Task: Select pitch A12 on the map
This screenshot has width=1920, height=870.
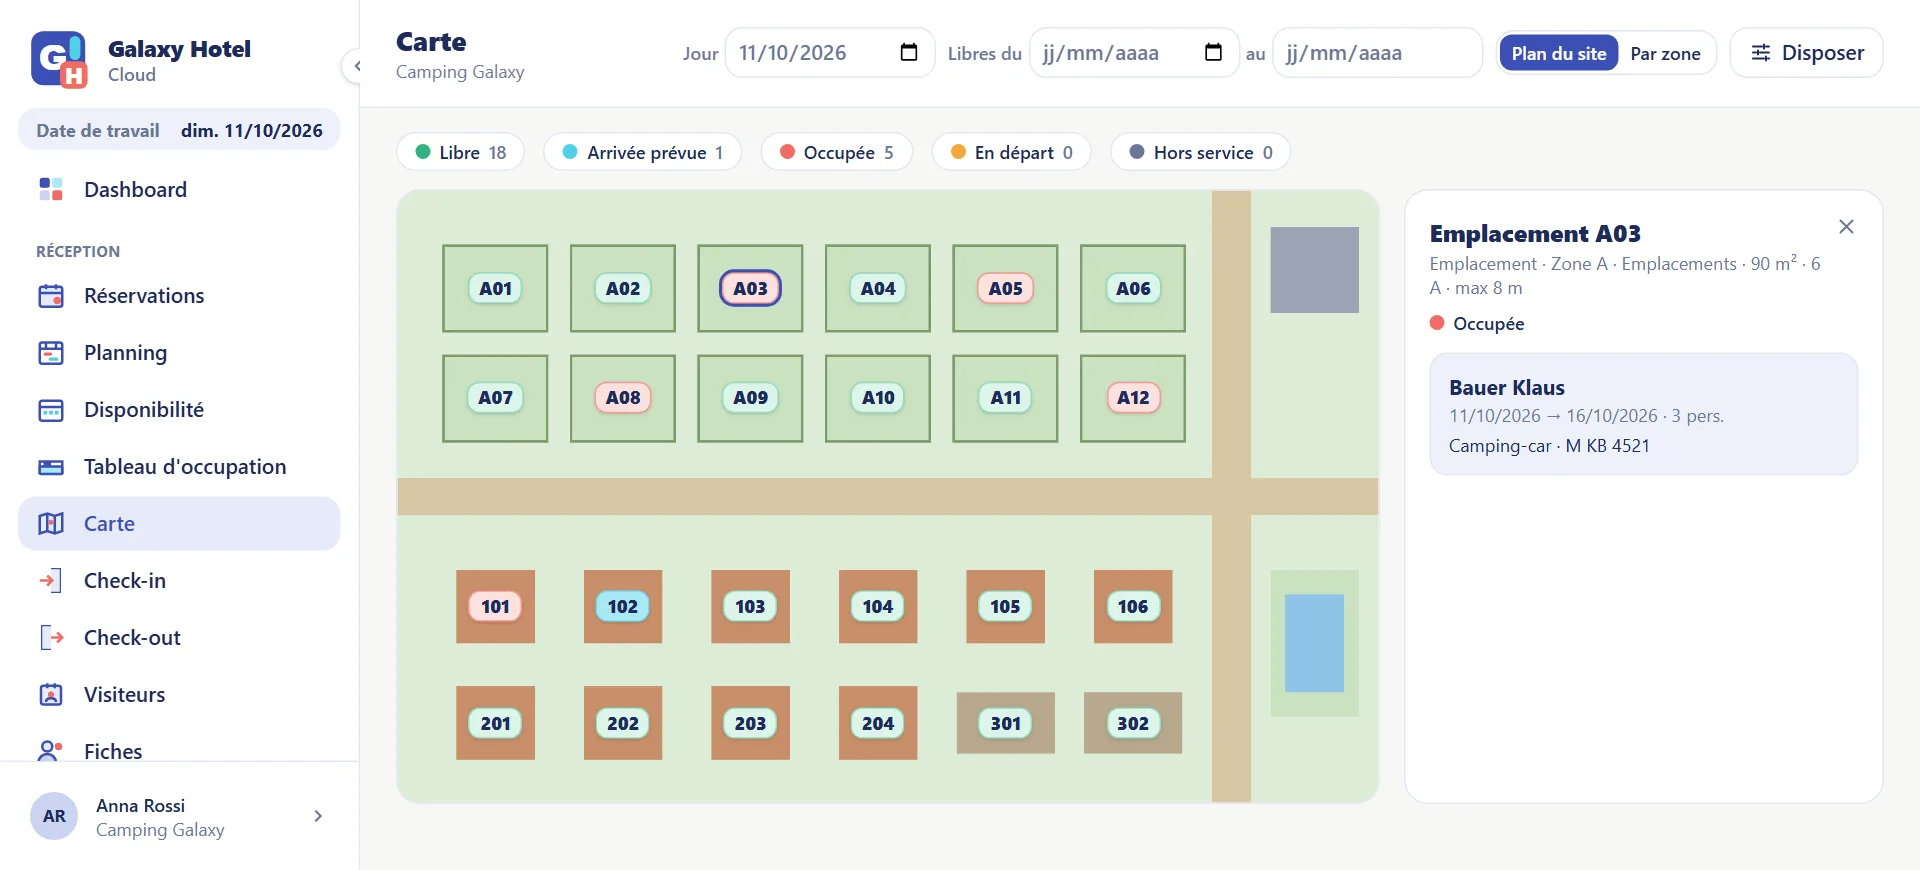Action: point(1133,398)
